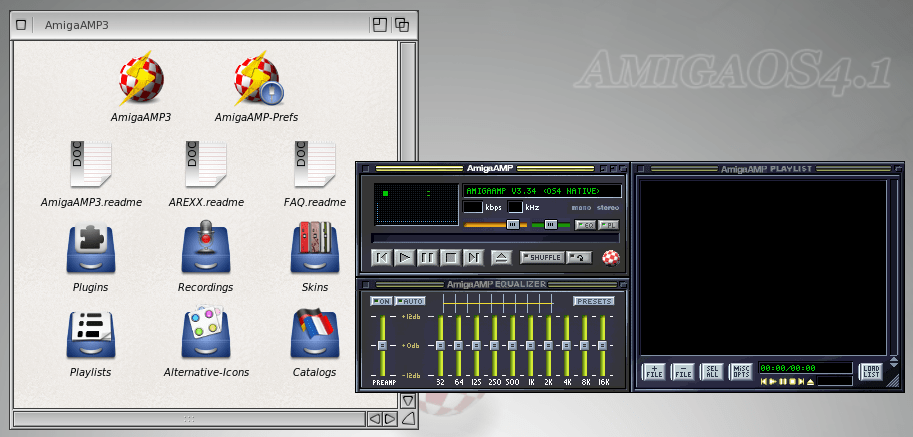Toggle the repeat button beside Shuffle
913x437 pixels.
(x=579, y=258)
